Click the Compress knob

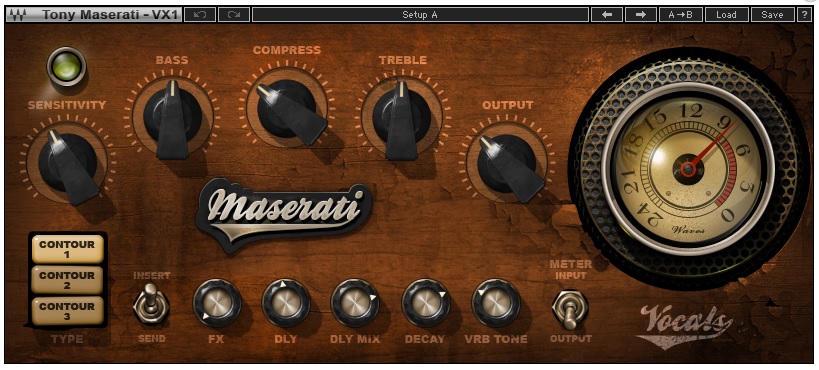click(x=287, y=109)
